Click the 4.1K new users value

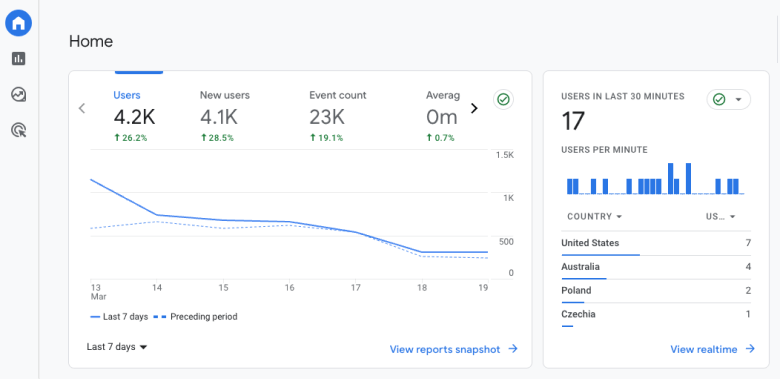(219, 117)
